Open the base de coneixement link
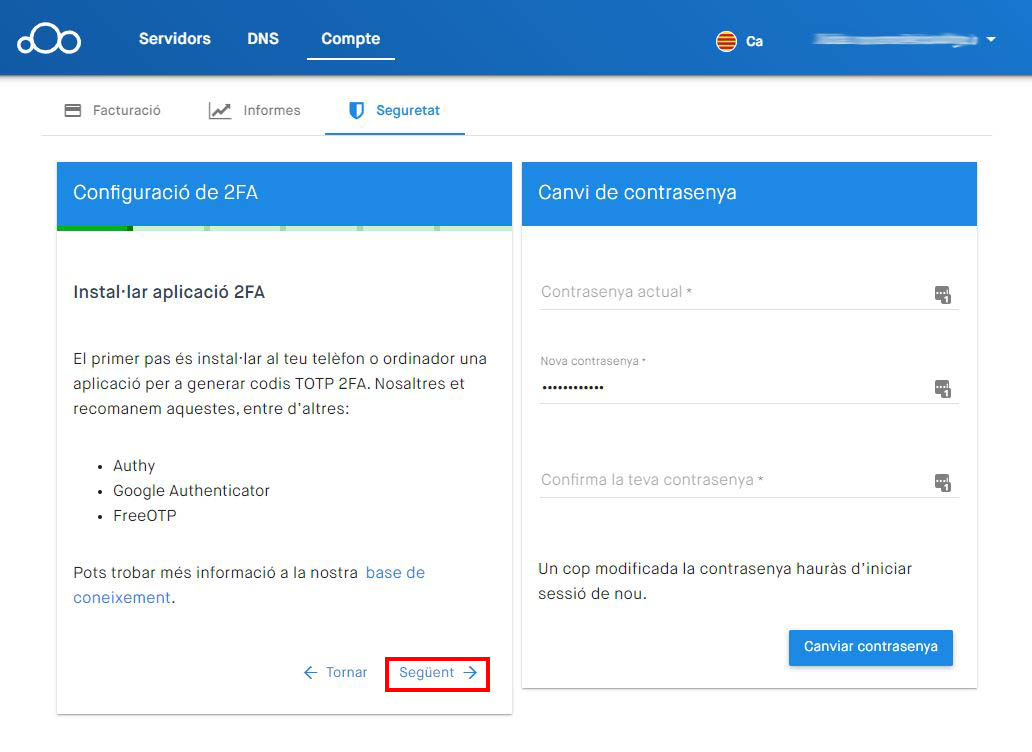1032x752 pixels. coord(395,572)
